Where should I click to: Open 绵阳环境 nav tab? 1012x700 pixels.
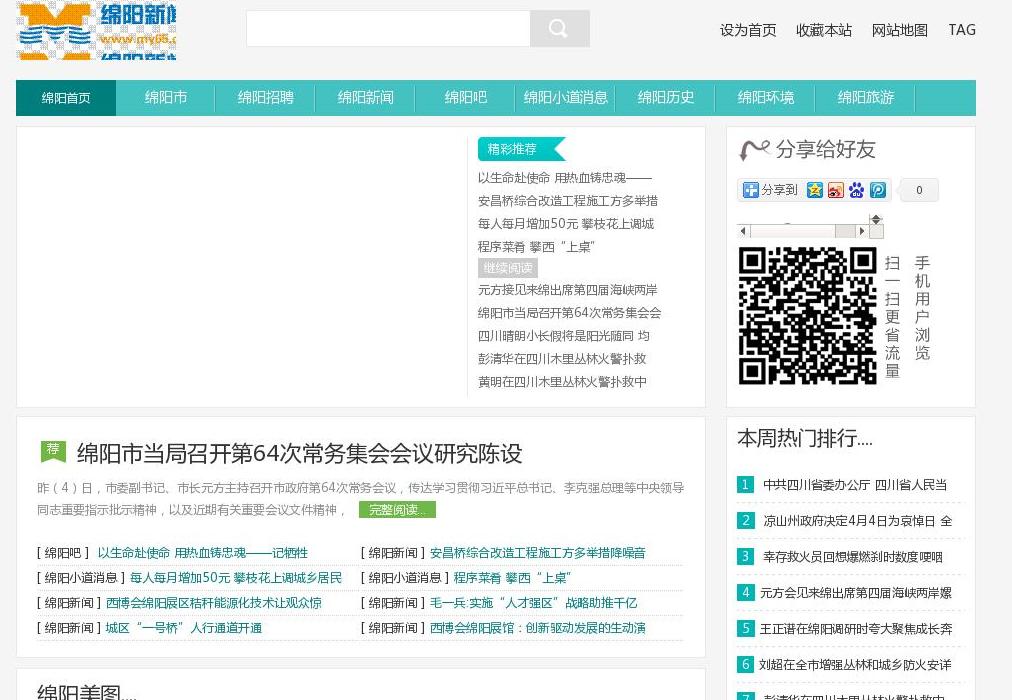point(765,98)
